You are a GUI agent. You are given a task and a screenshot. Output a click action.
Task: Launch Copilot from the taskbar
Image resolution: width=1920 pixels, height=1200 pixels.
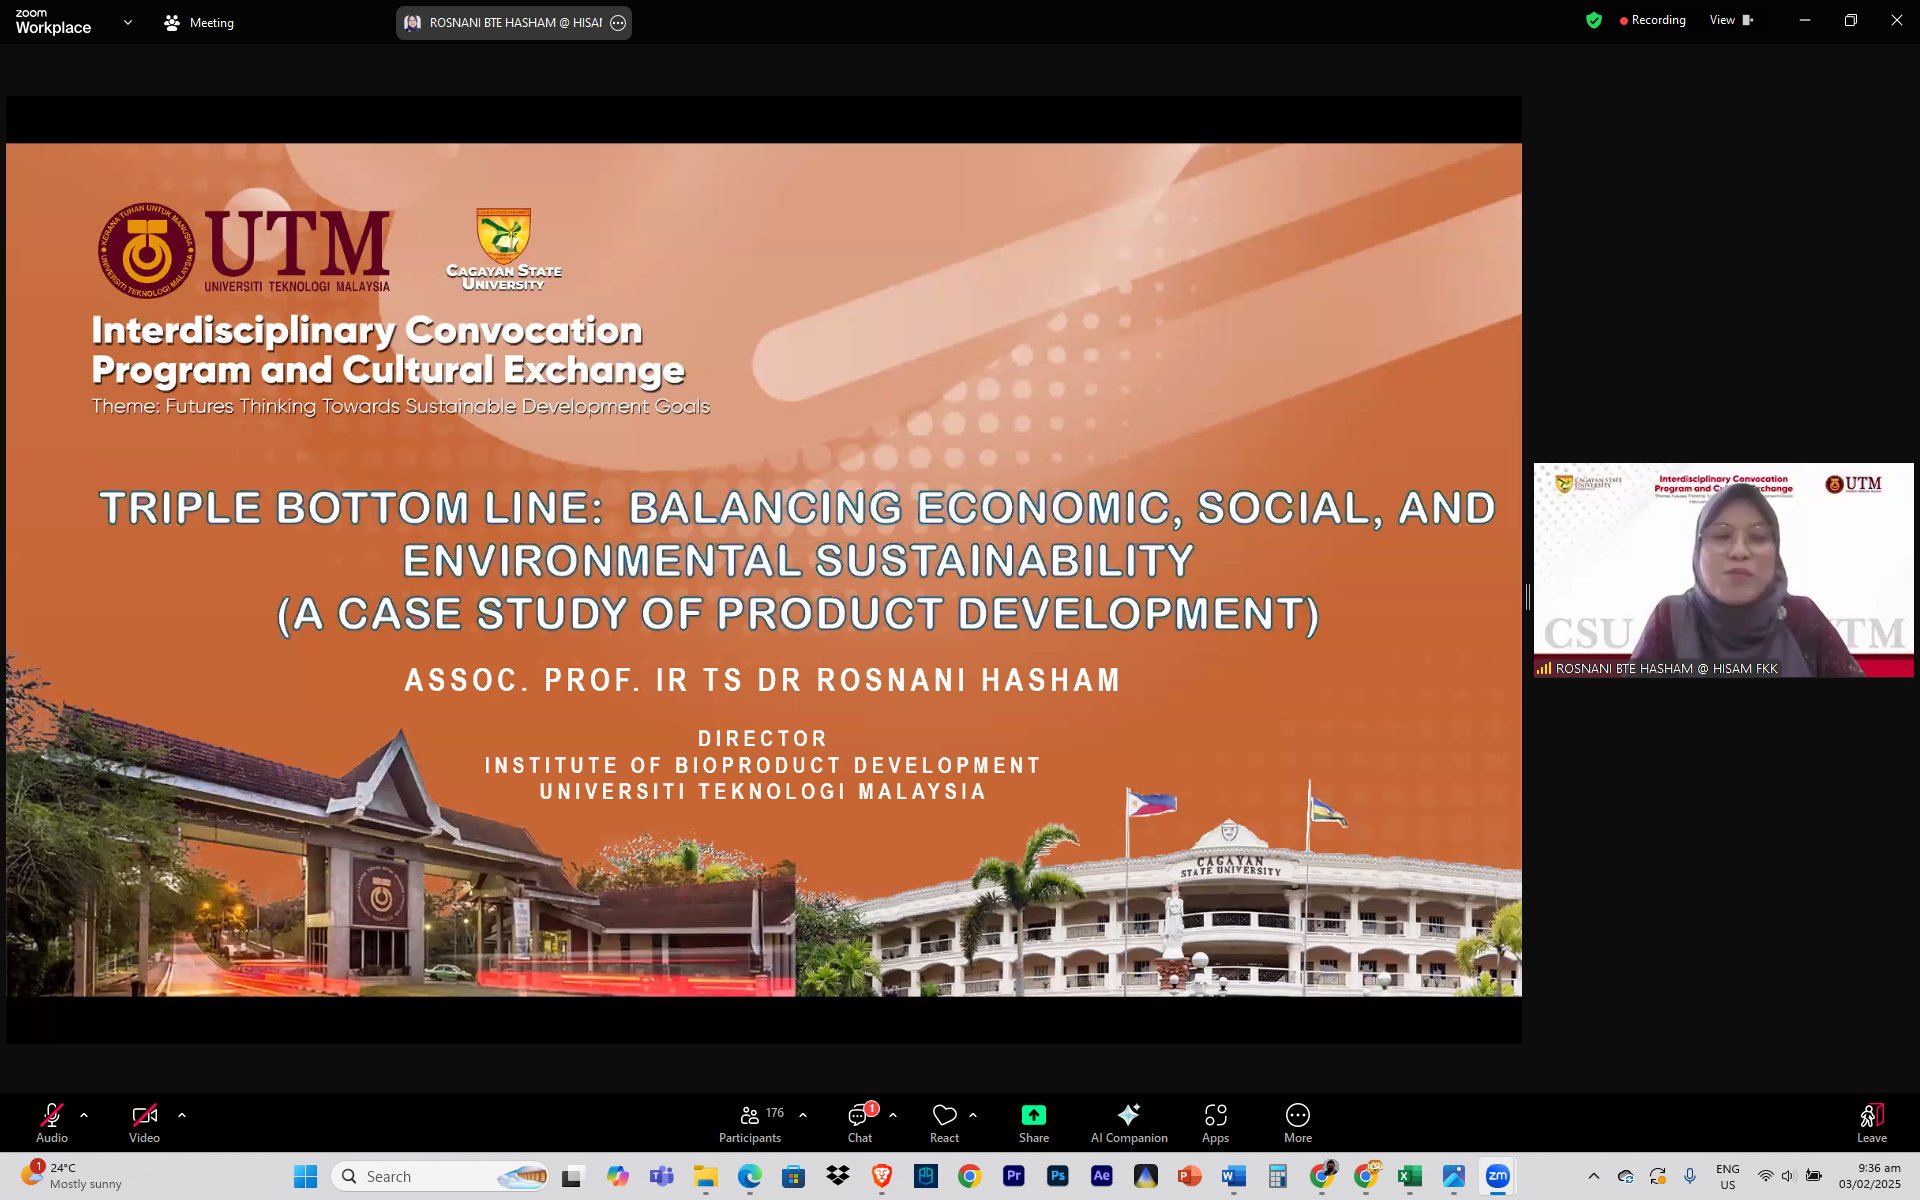[618, 1176]
